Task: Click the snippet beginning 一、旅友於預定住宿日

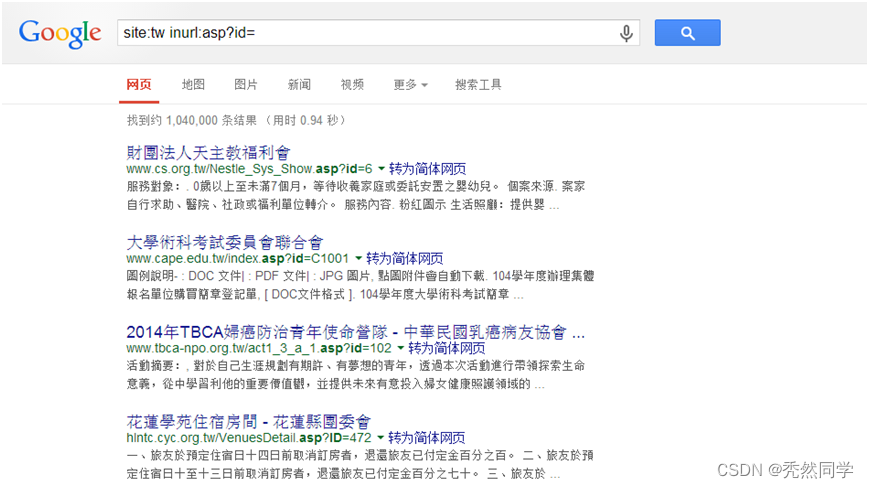Action: [360, 465]
